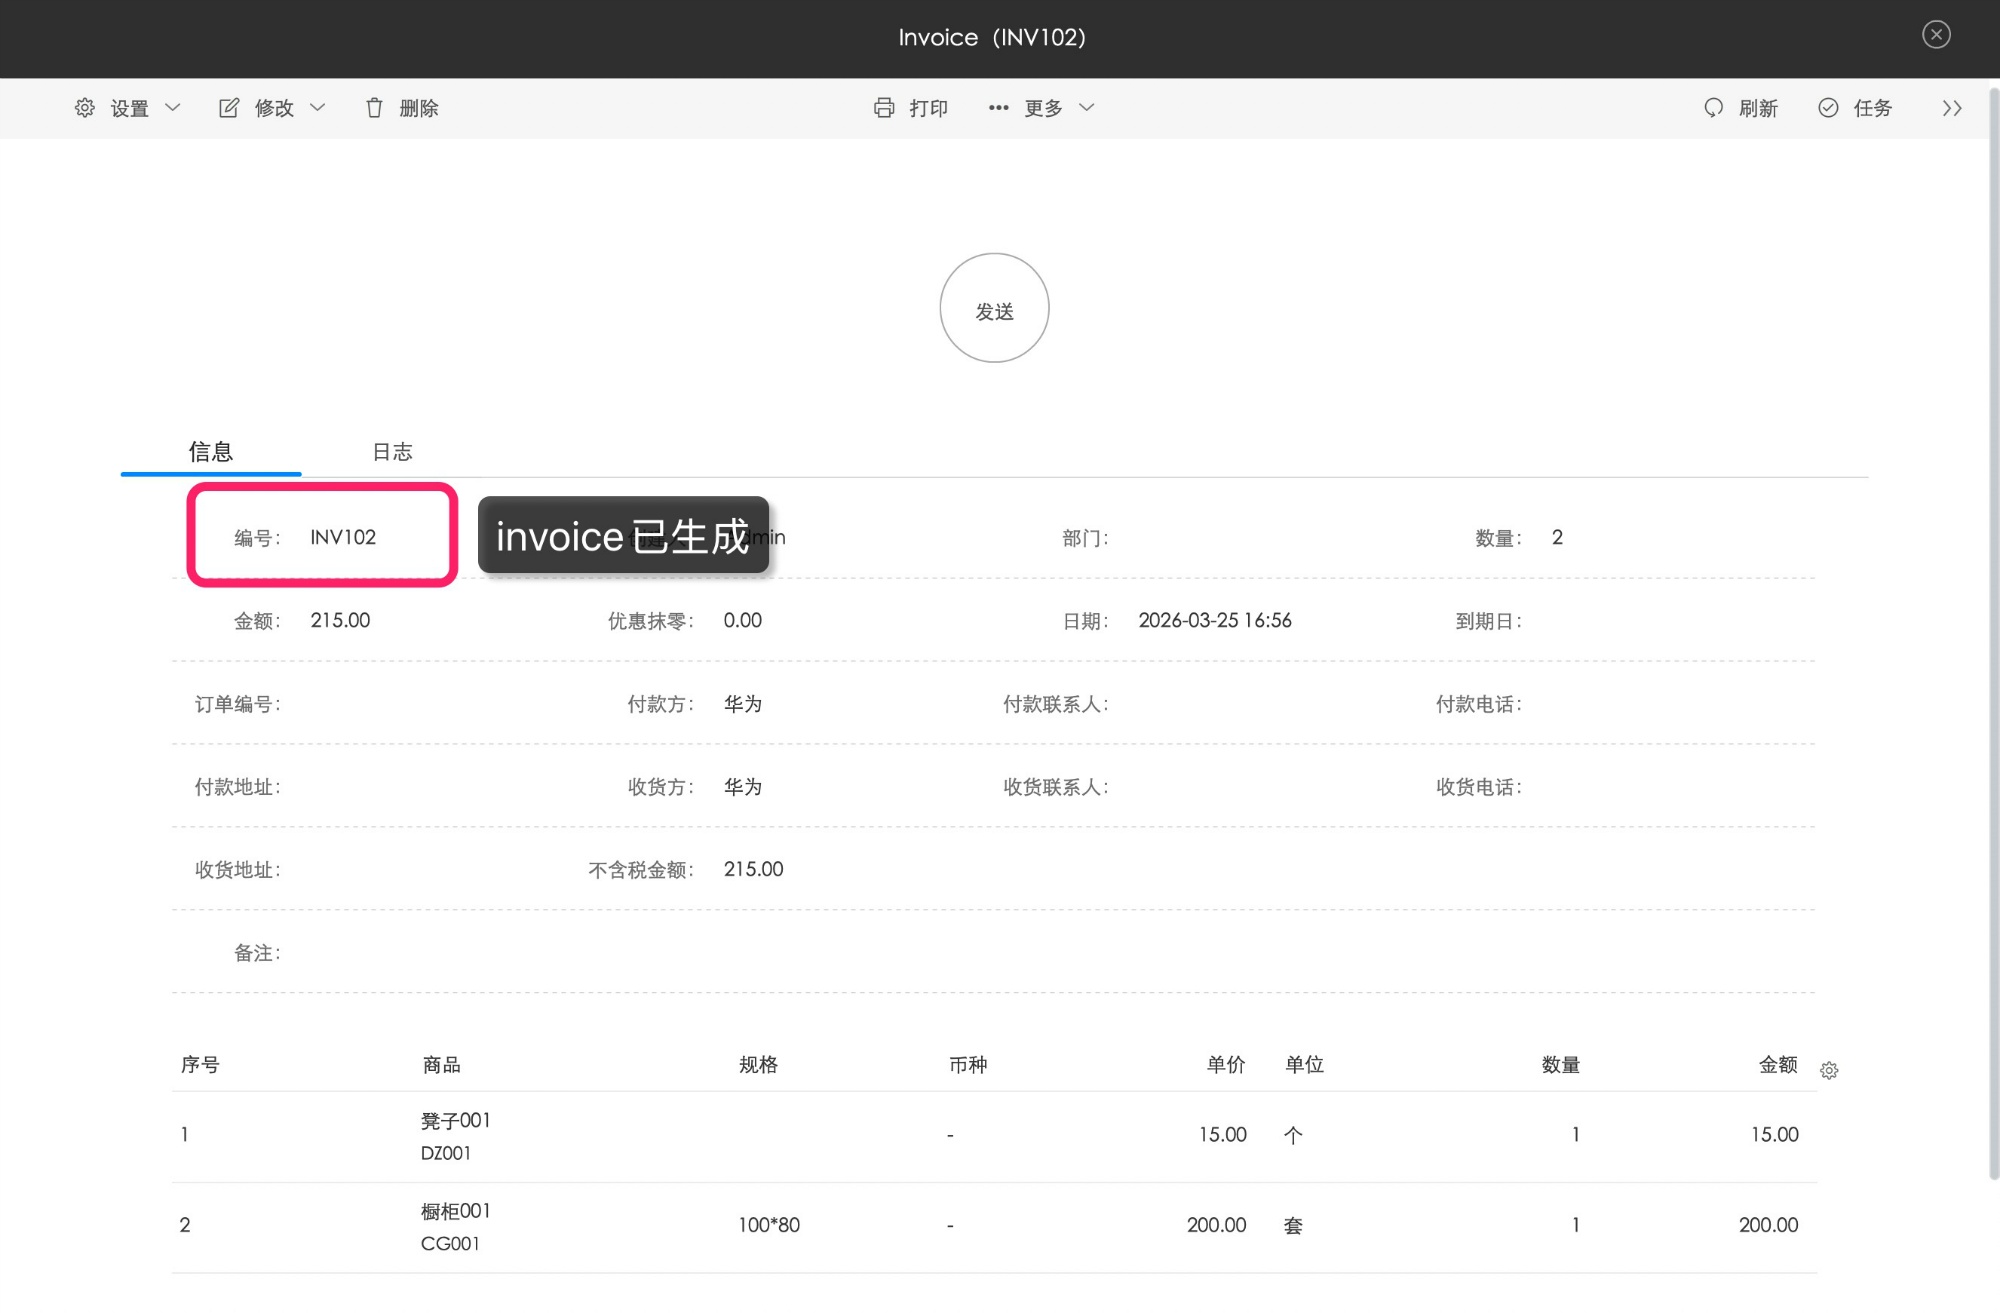
Task: Close the Invoice INV102 dialog
Action: [1936, 35]
